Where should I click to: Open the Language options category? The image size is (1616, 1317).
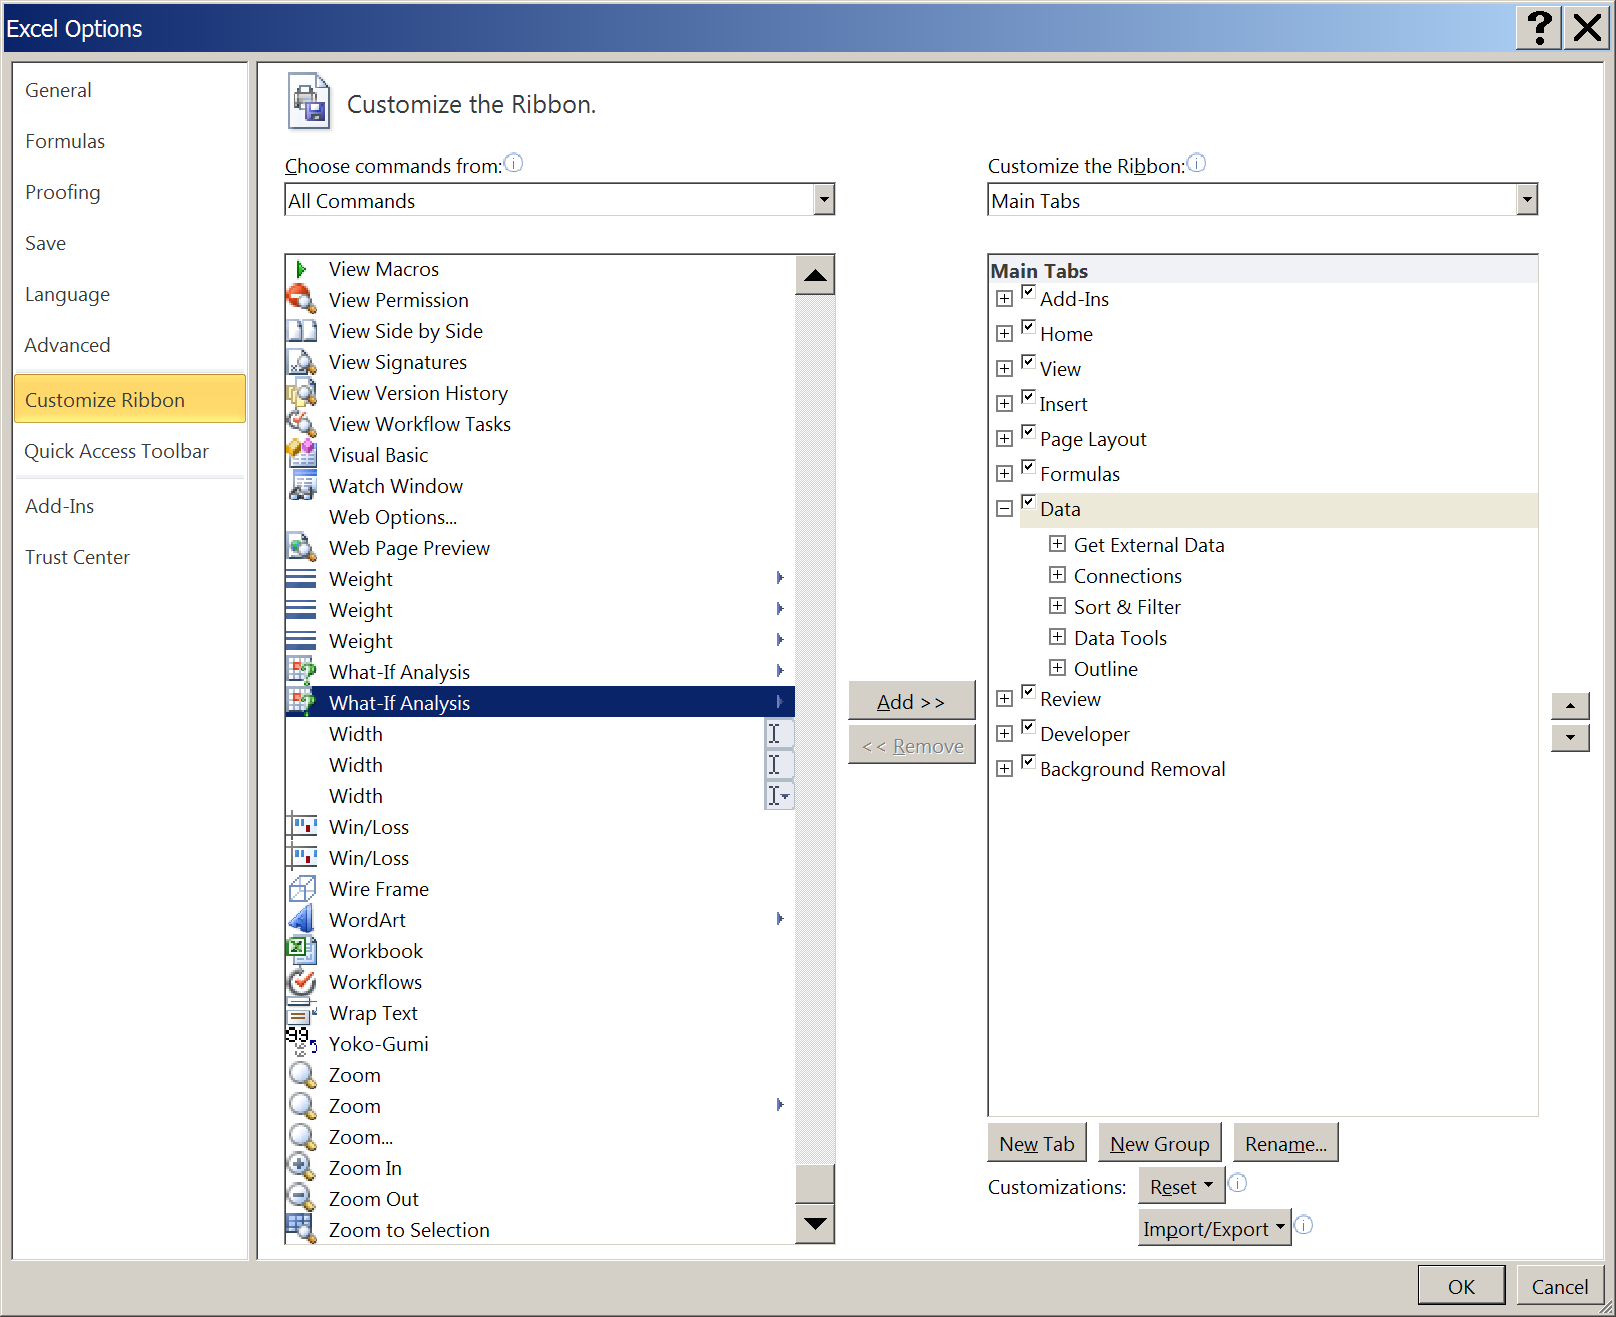click(x=129, y=294)
